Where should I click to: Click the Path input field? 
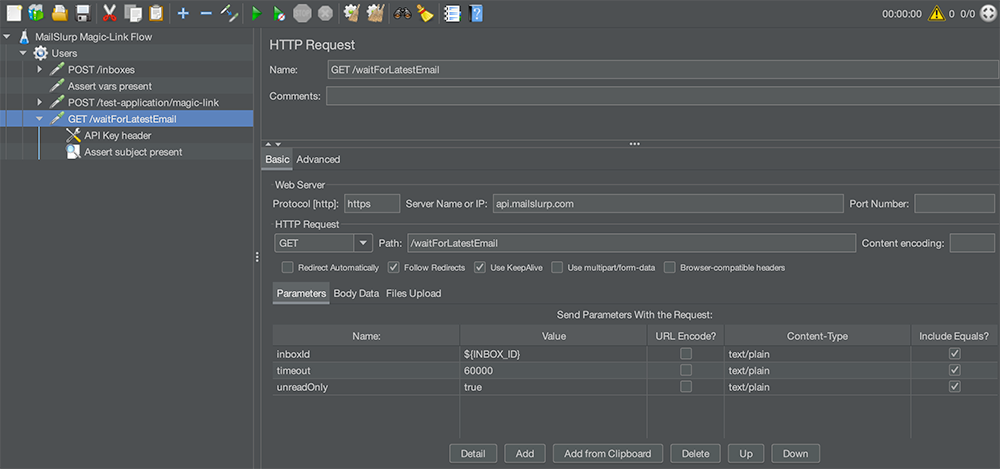(631, 243)
